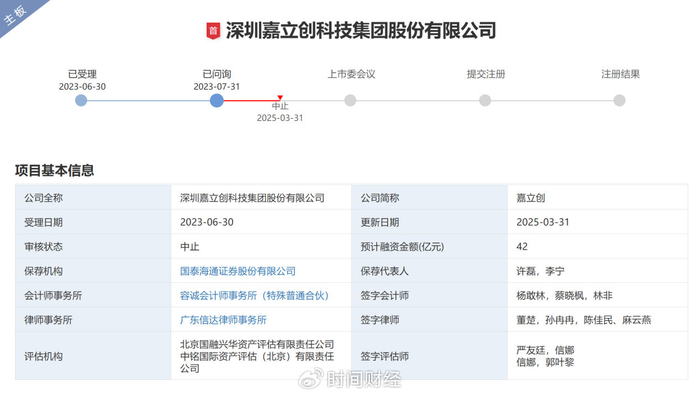
Task: Click the 保荐代表人 label cell
Action: (429, 271)
